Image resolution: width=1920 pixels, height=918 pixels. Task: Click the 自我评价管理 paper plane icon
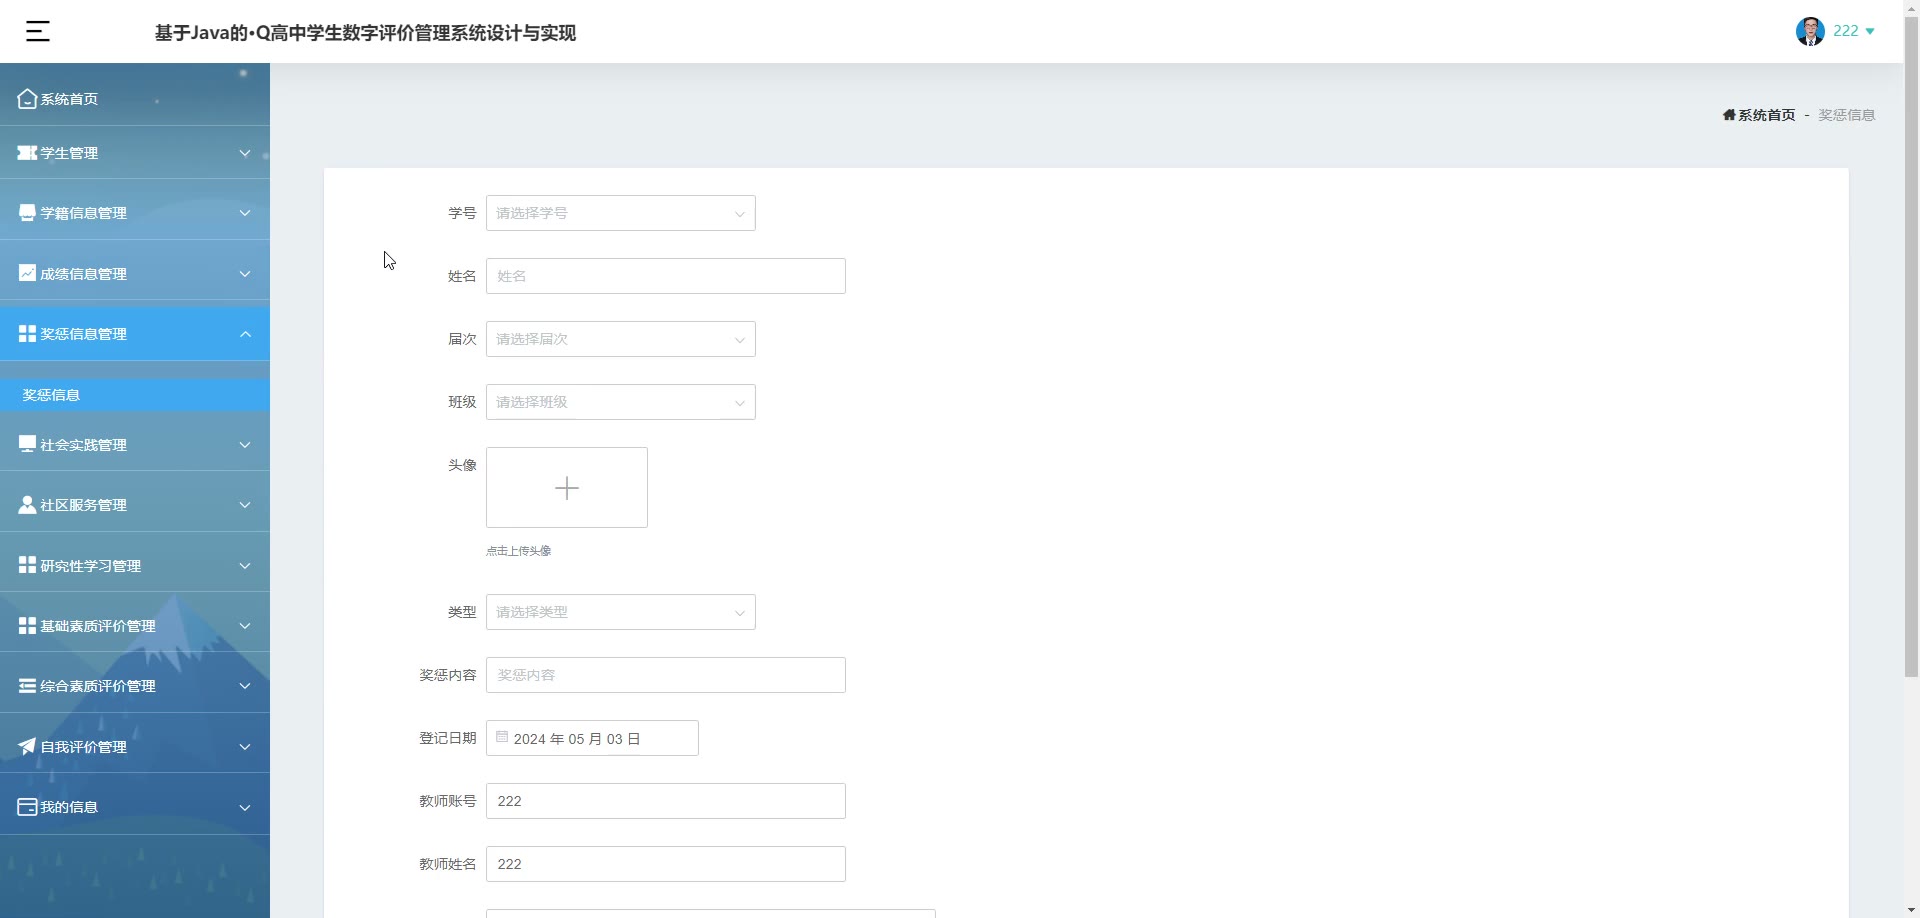(27, 746)
